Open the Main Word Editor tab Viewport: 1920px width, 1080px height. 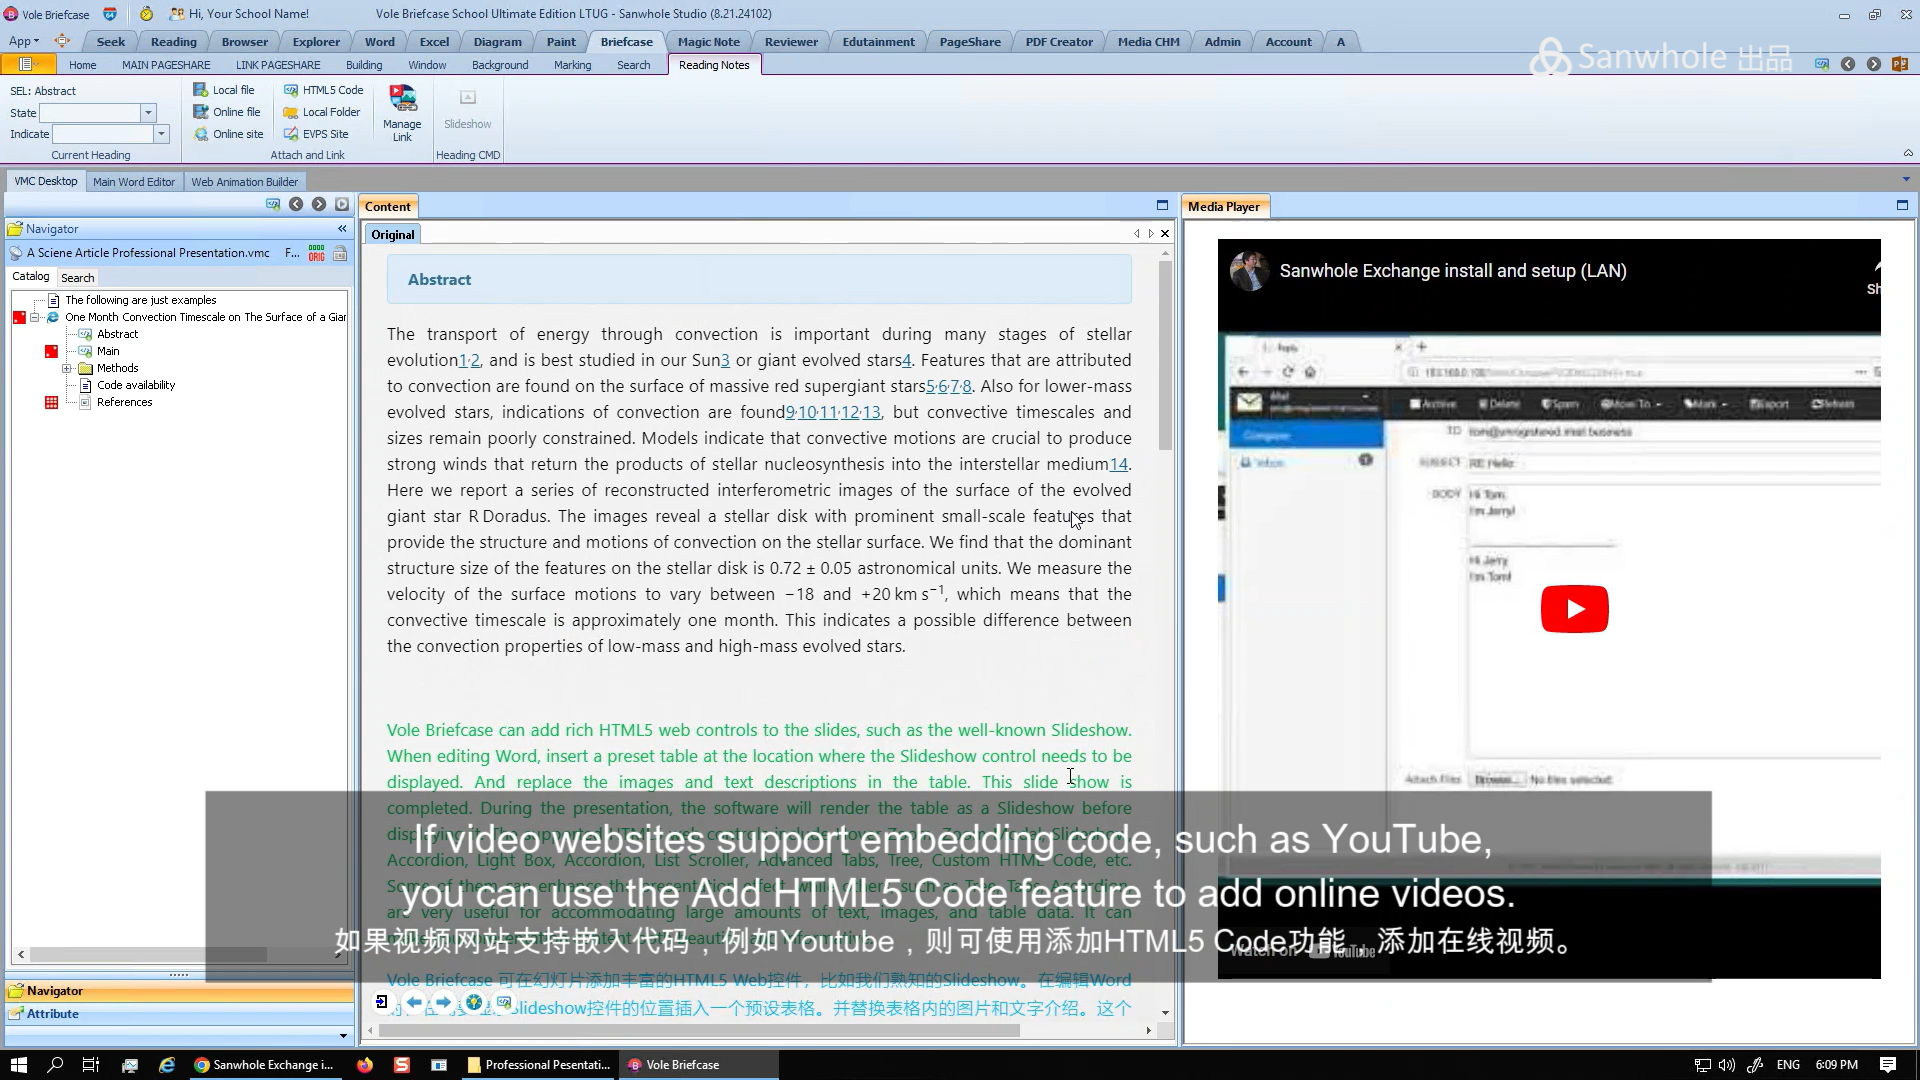(x=133, y=182)
